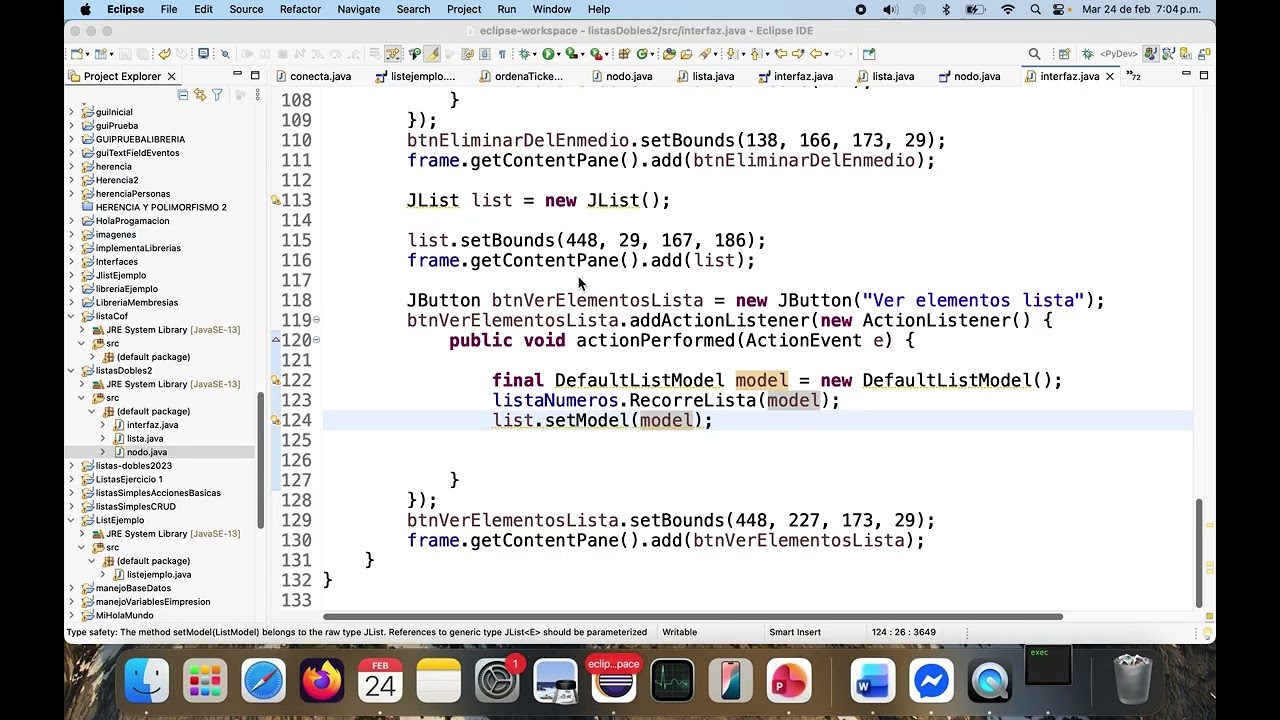Click the Open Perspective icon
The image size is (1280, 720).
[1064, 53]
